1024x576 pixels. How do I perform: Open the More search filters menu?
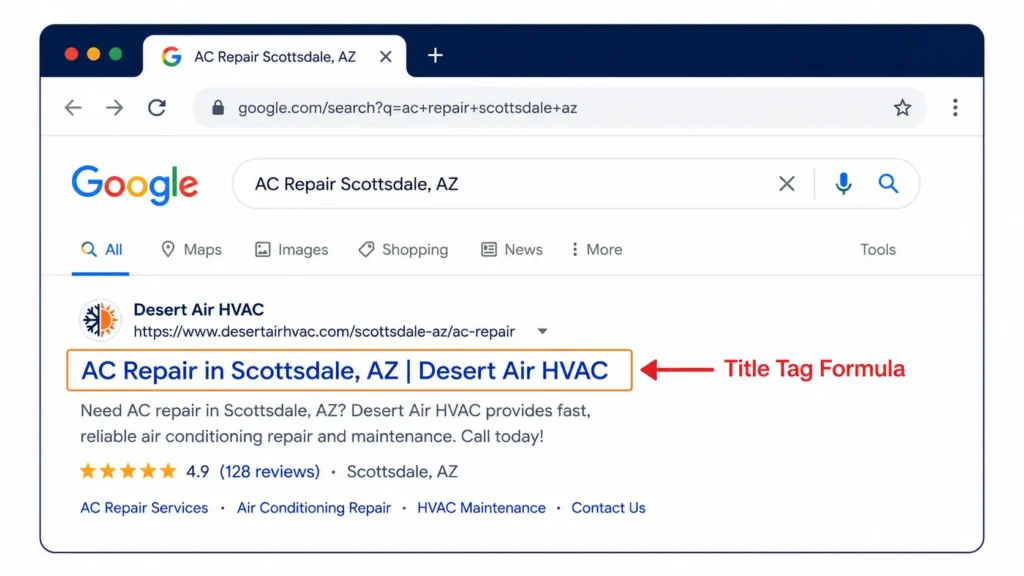[x=597, y=249]
